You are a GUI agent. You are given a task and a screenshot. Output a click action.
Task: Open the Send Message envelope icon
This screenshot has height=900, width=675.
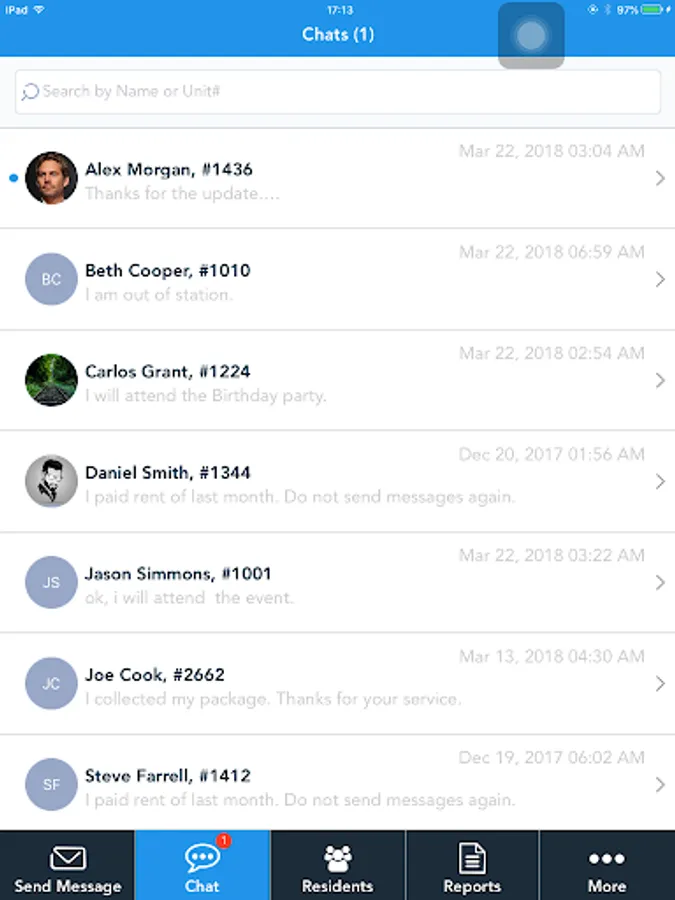tap(68, 859)
